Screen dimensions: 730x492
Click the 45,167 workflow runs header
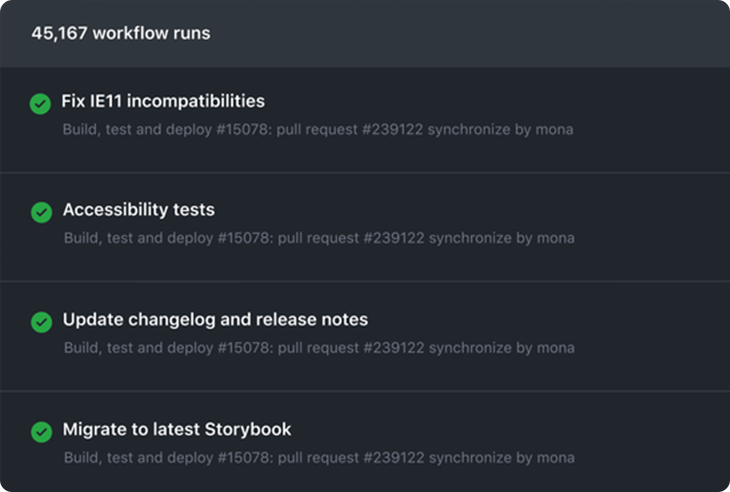pos(121,33)
